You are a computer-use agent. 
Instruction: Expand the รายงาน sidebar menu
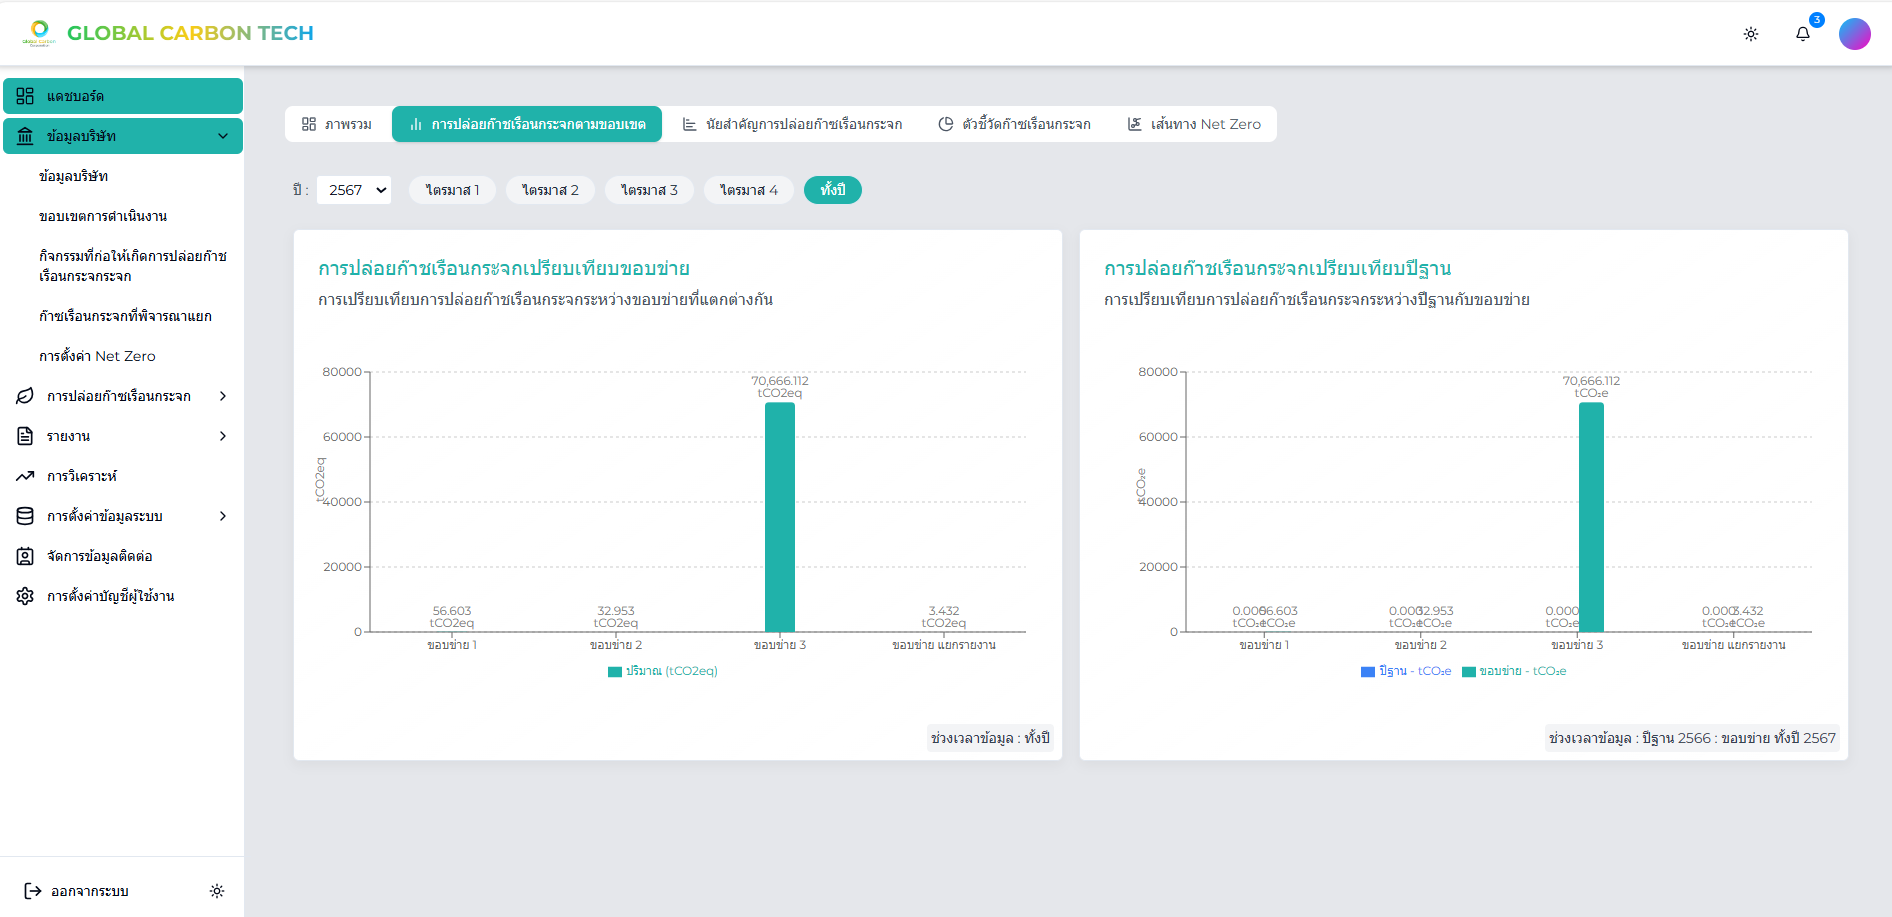222,436
